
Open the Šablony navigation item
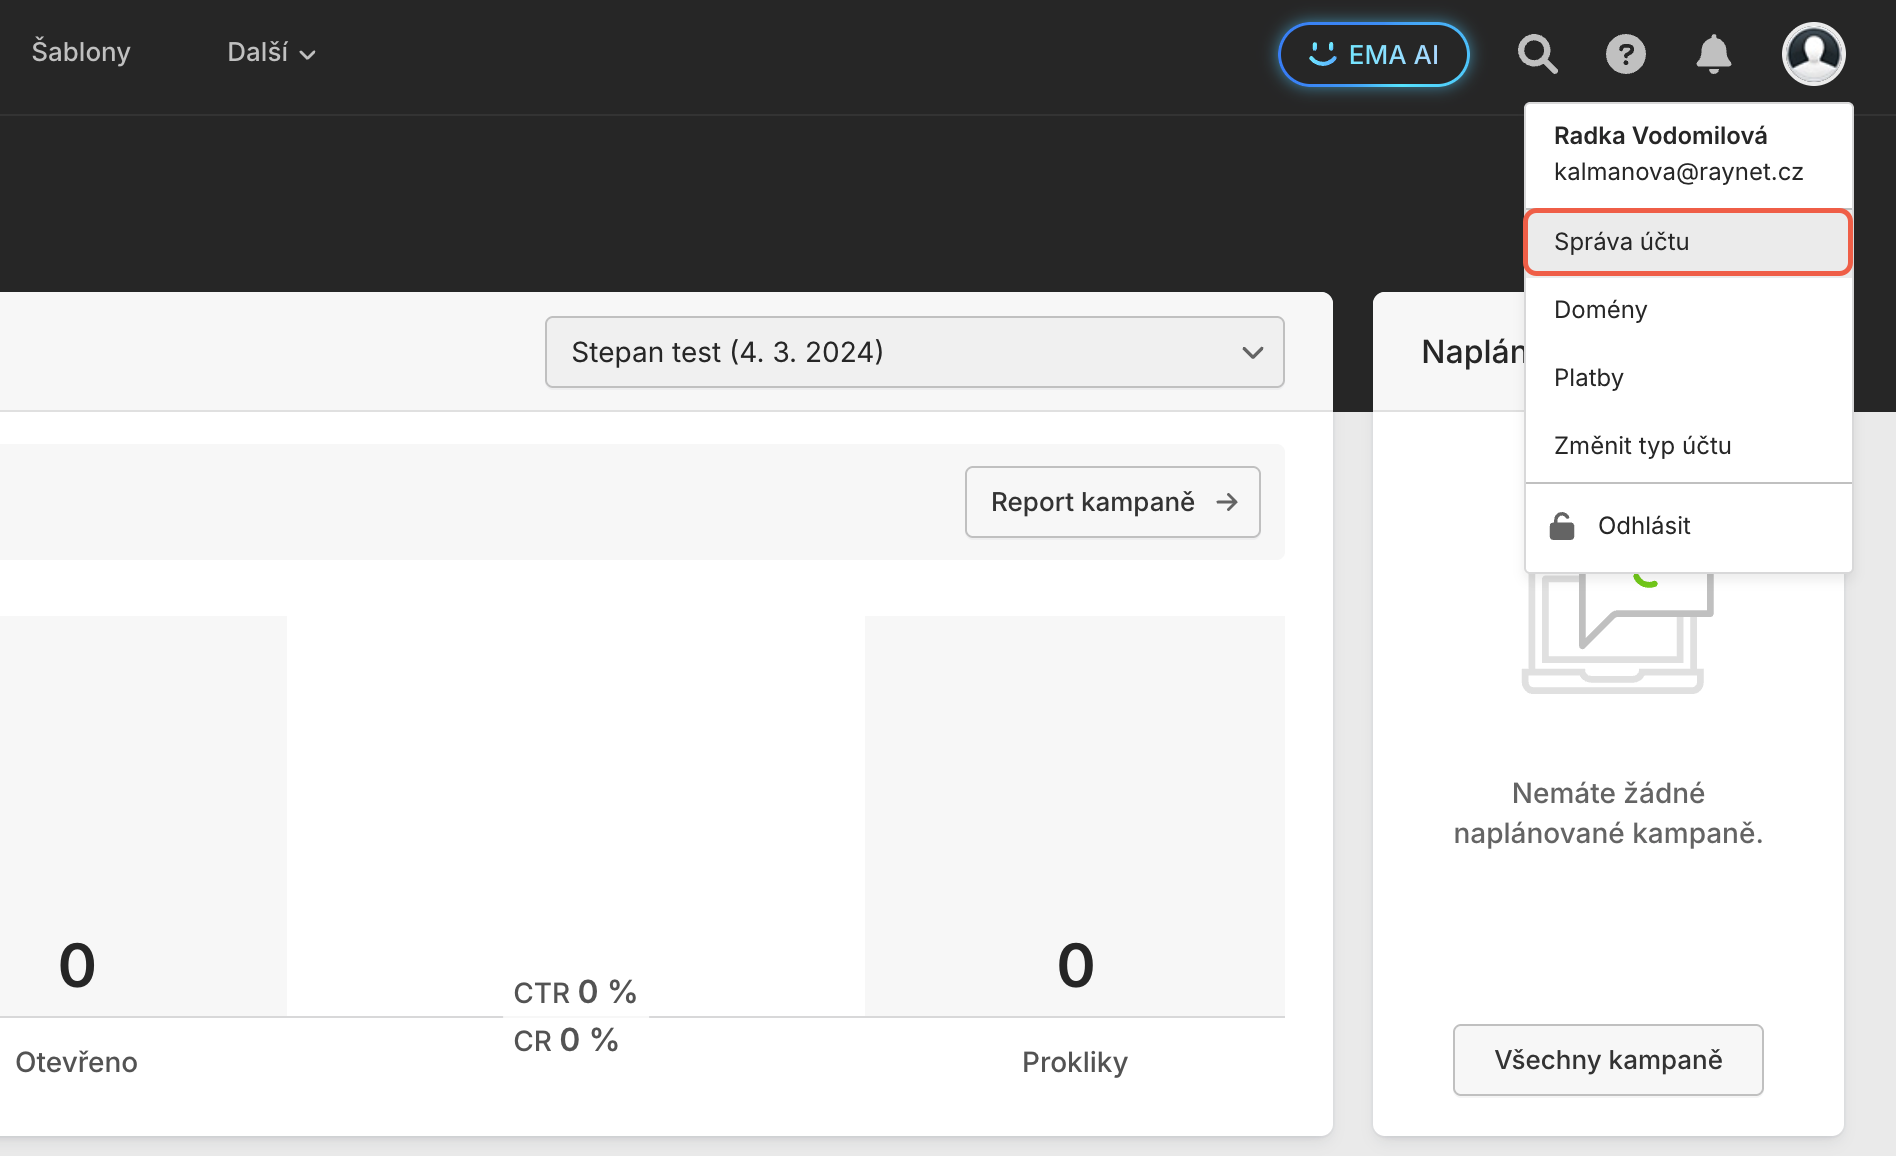click(81, 52)
